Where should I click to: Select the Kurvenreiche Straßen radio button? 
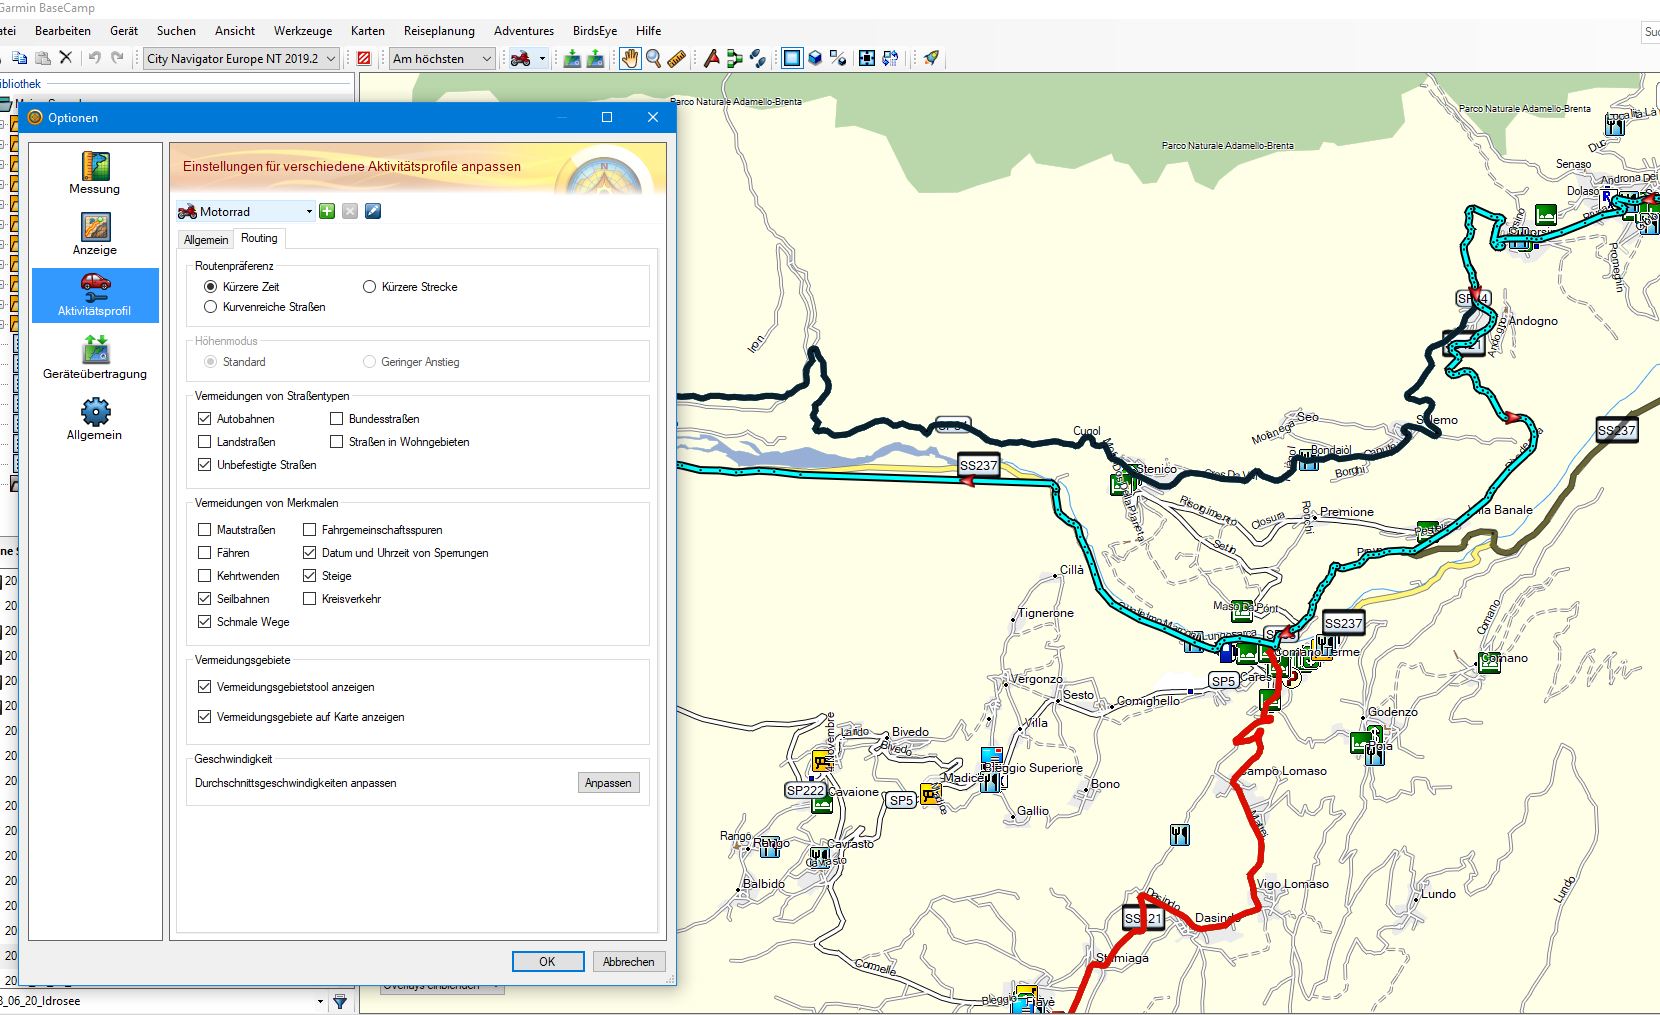211,307
